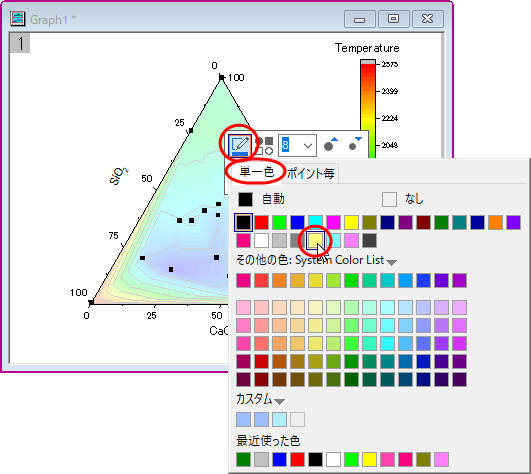Screen dimensions: 531x474
Task: Pick the dark gray swatch ending second row
Action: pos(369,240)
